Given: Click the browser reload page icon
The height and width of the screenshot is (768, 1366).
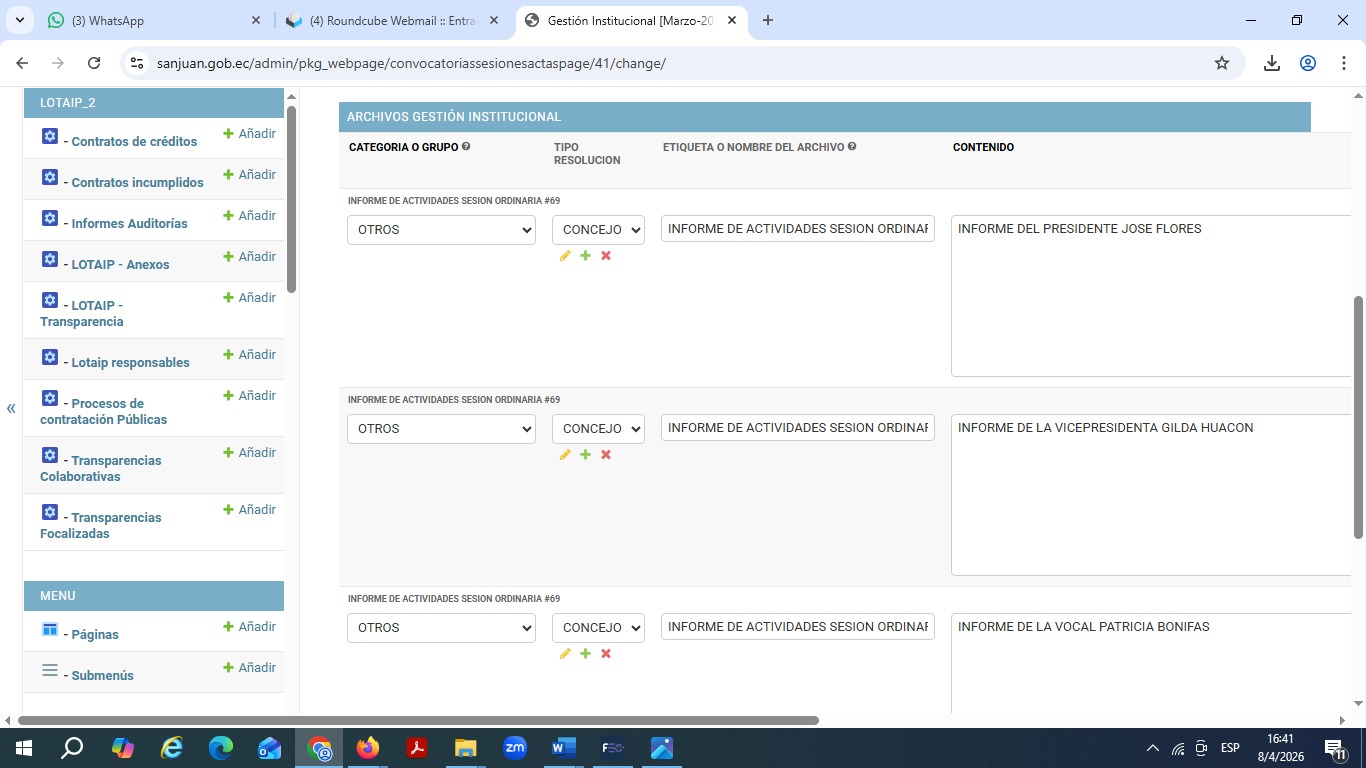Looking at the screenshot, I should [x=94, y=63].
